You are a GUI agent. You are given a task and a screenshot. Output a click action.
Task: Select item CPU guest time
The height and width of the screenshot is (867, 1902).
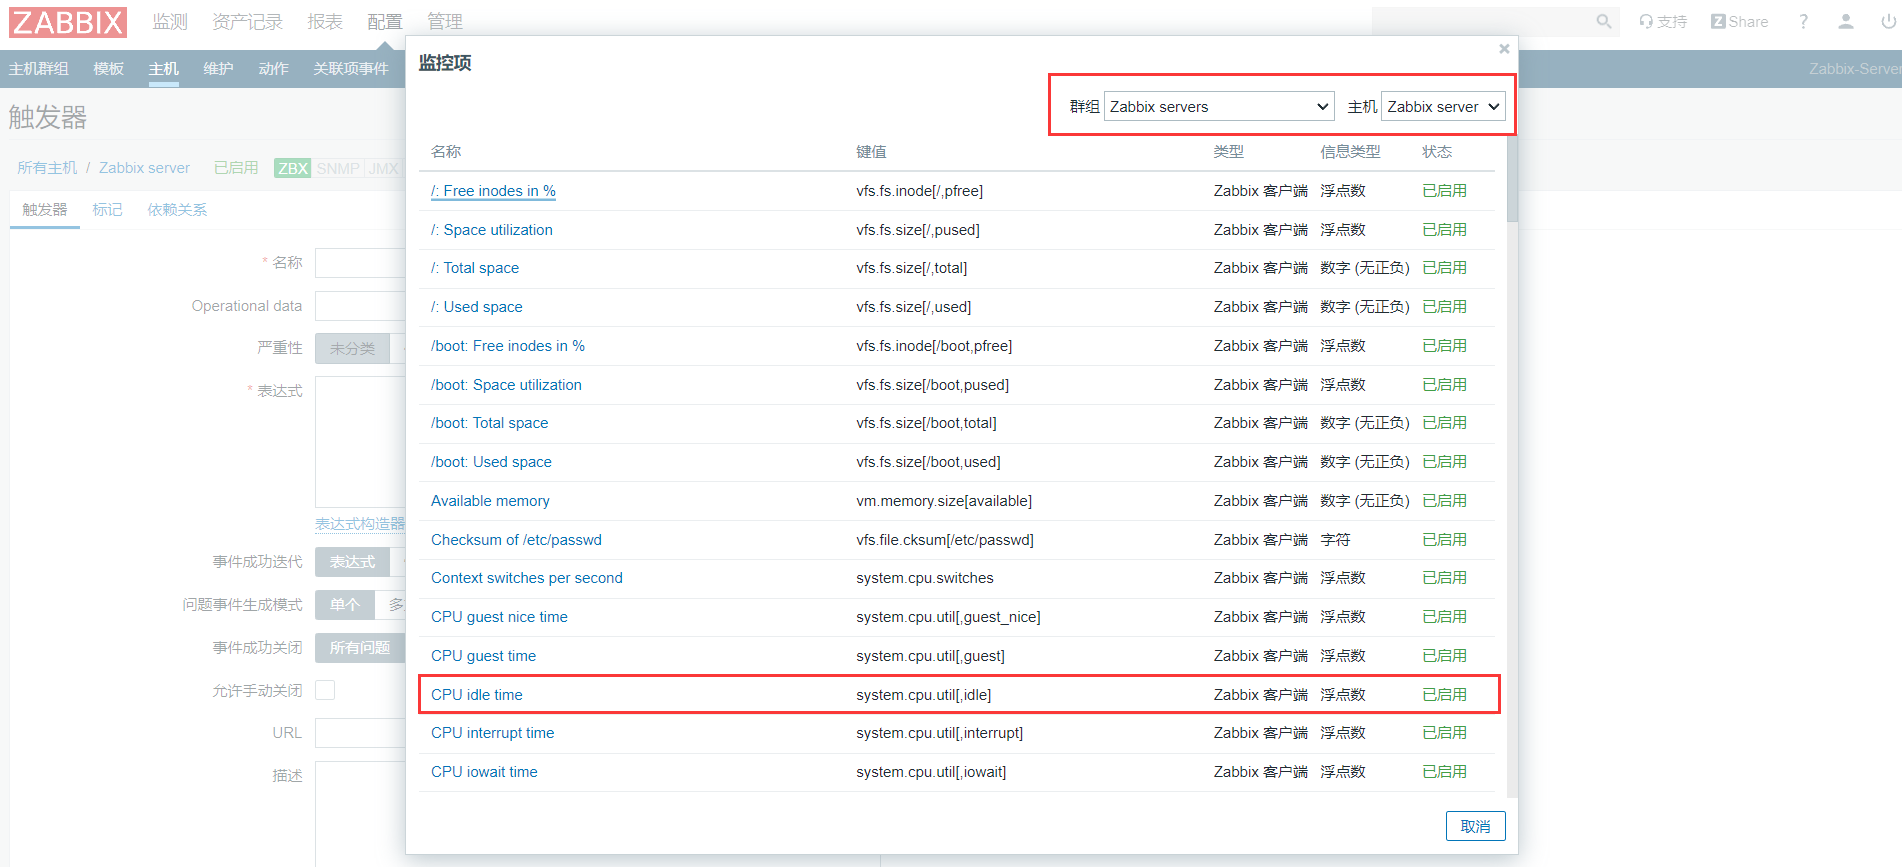pyautogui.click(x=483, y=655)
